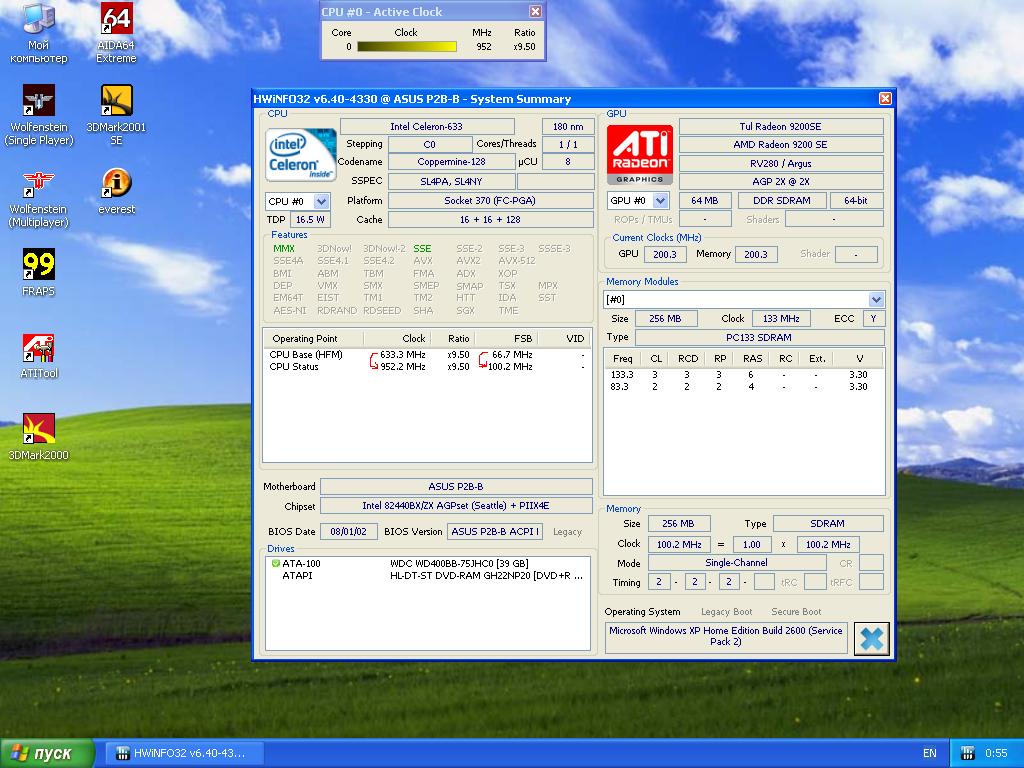Select the 3DMark2000 desktop shortcut
The image size is (1024, 768).
[x=39, y=437]
